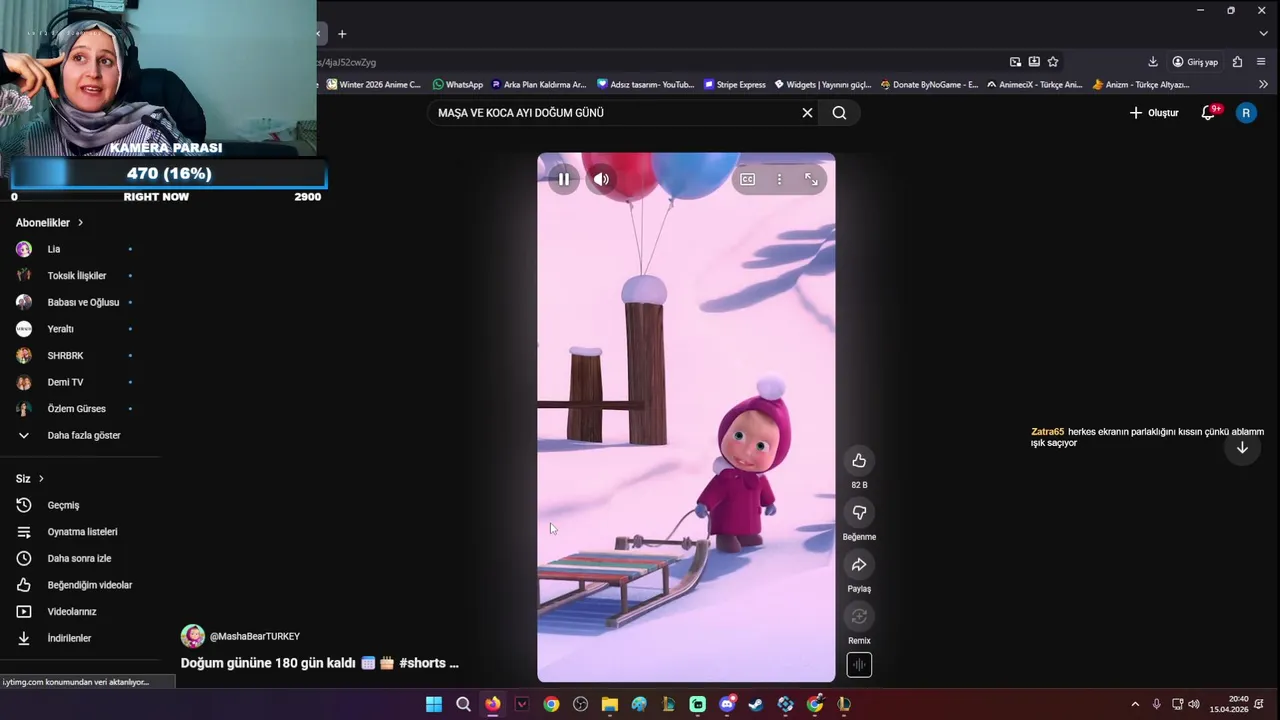Screen dimensions: 1280x720
Task: Bookmark this page with the star icon
Action: tap(1053, 62)
